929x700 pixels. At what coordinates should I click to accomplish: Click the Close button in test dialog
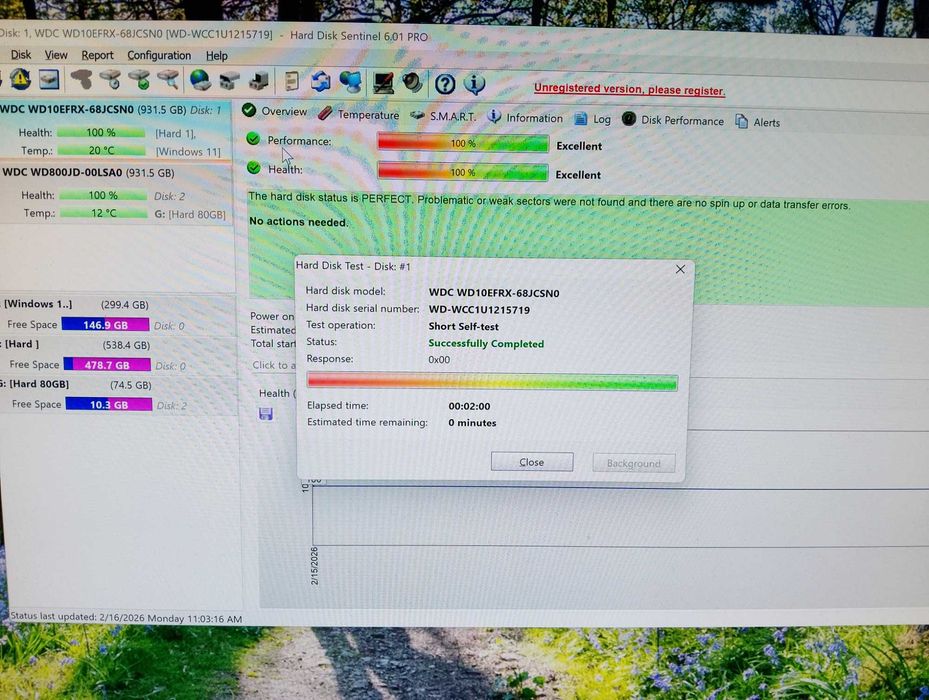(x=532, y=462)
